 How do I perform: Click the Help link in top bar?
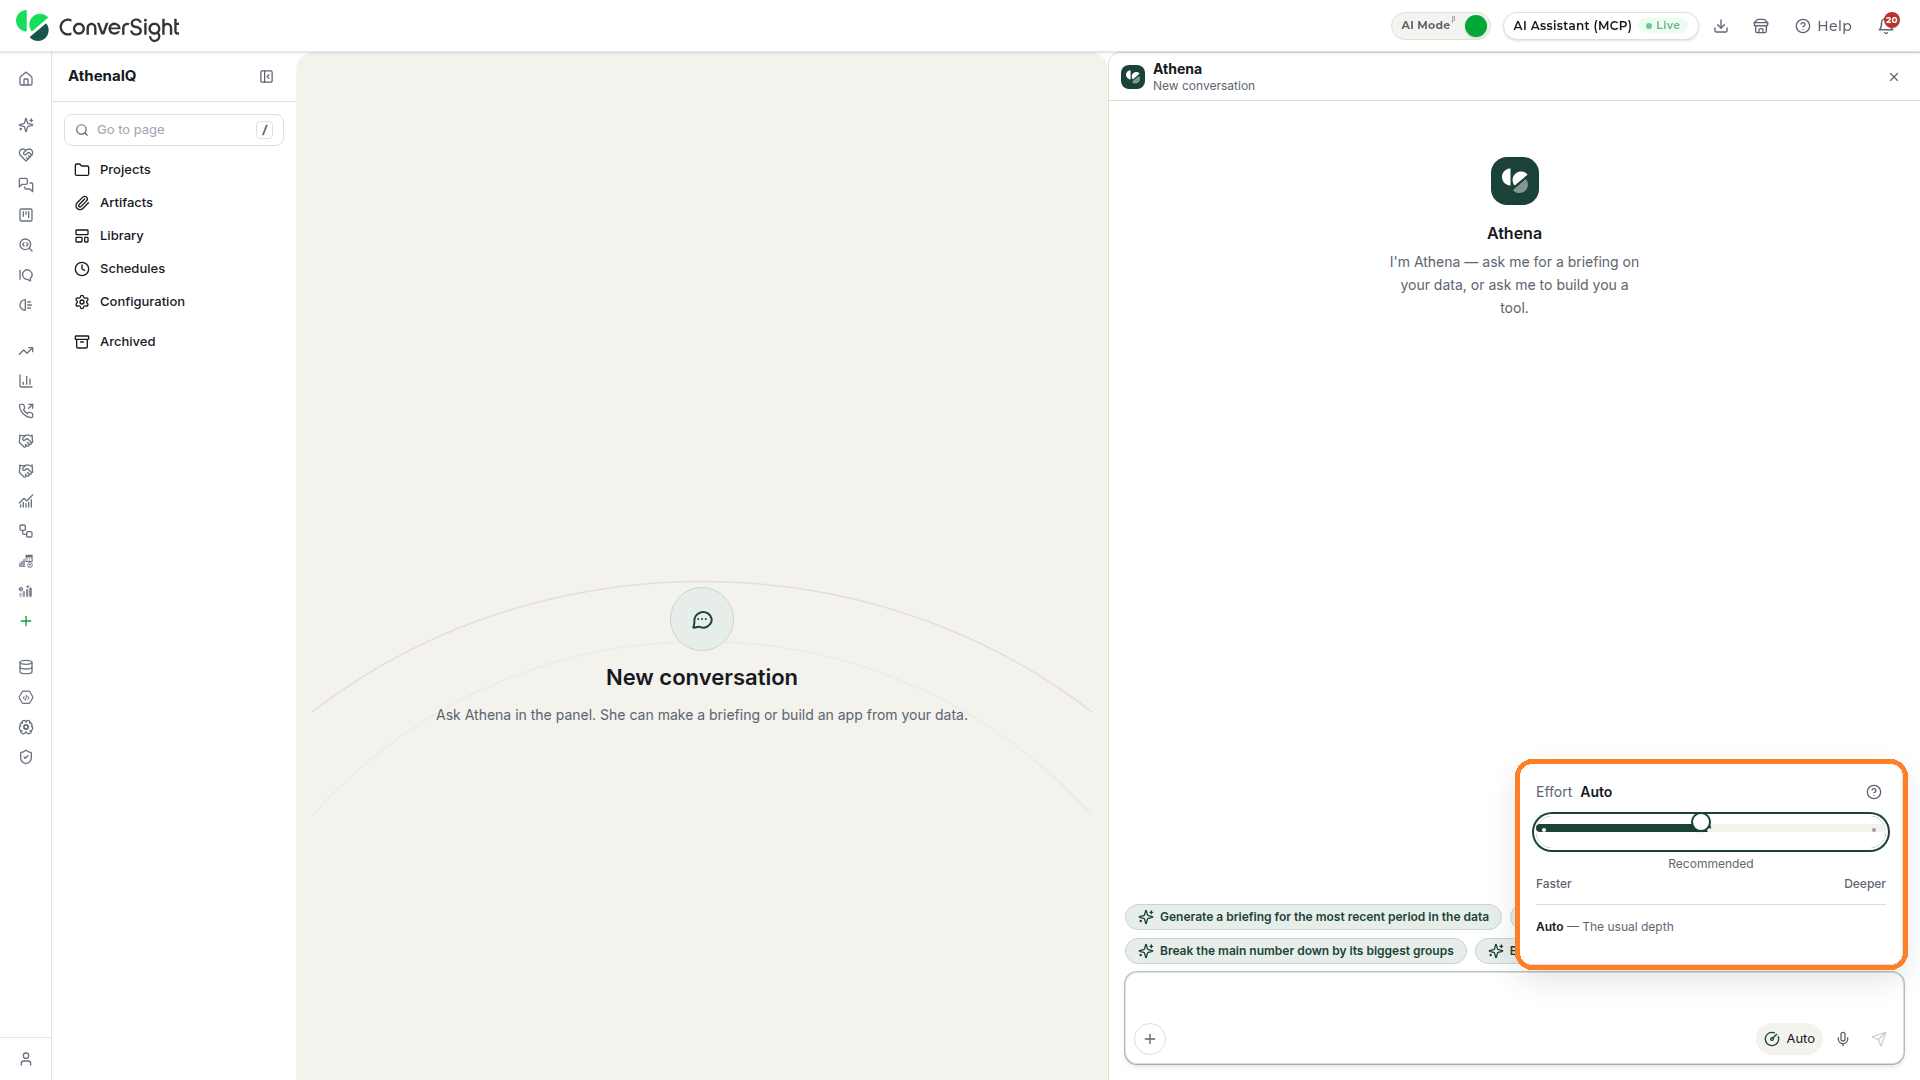coord(1823,26)
